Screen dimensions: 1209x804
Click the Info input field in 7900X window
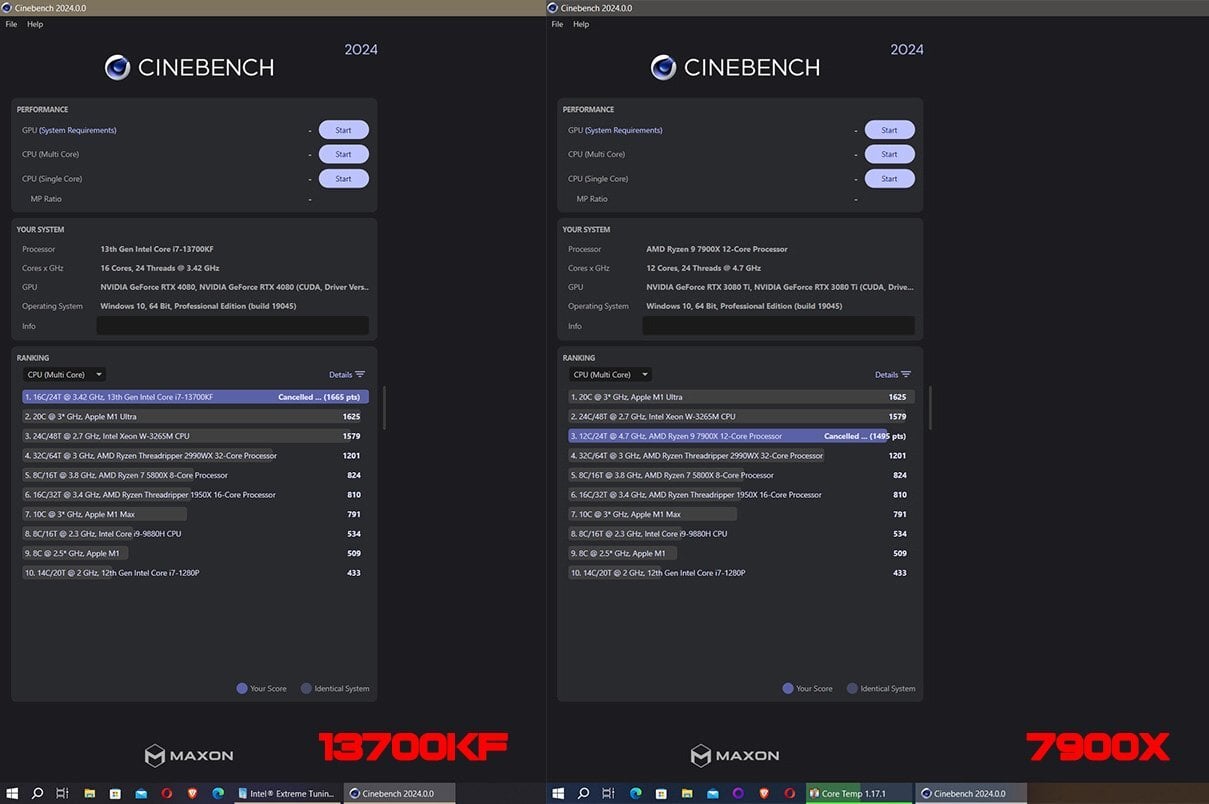pos(778,326)
